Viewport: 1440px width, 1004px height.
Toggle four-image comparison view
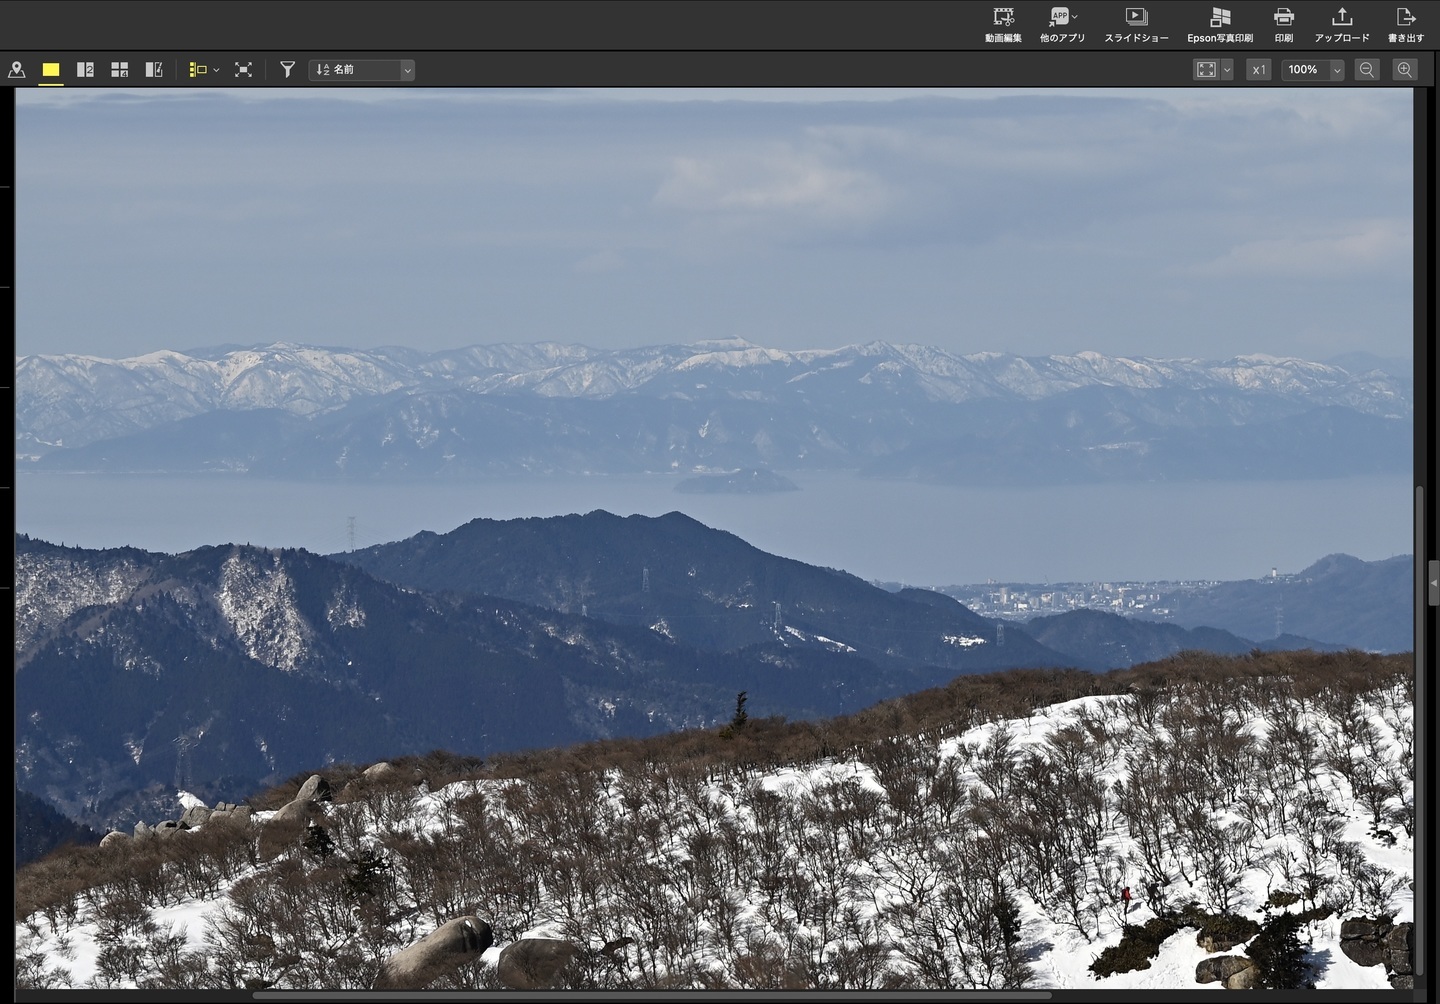point(119,70)
